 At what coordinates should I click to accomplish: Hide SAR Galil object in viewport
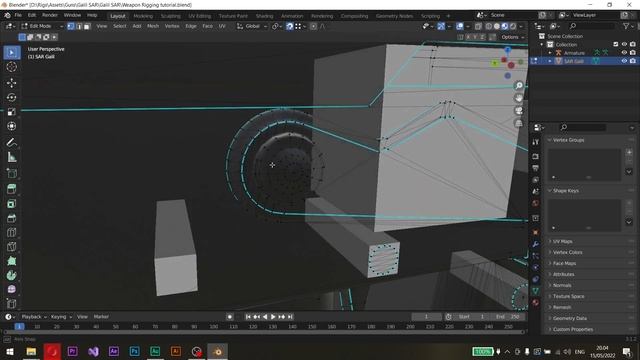point(624,61)
